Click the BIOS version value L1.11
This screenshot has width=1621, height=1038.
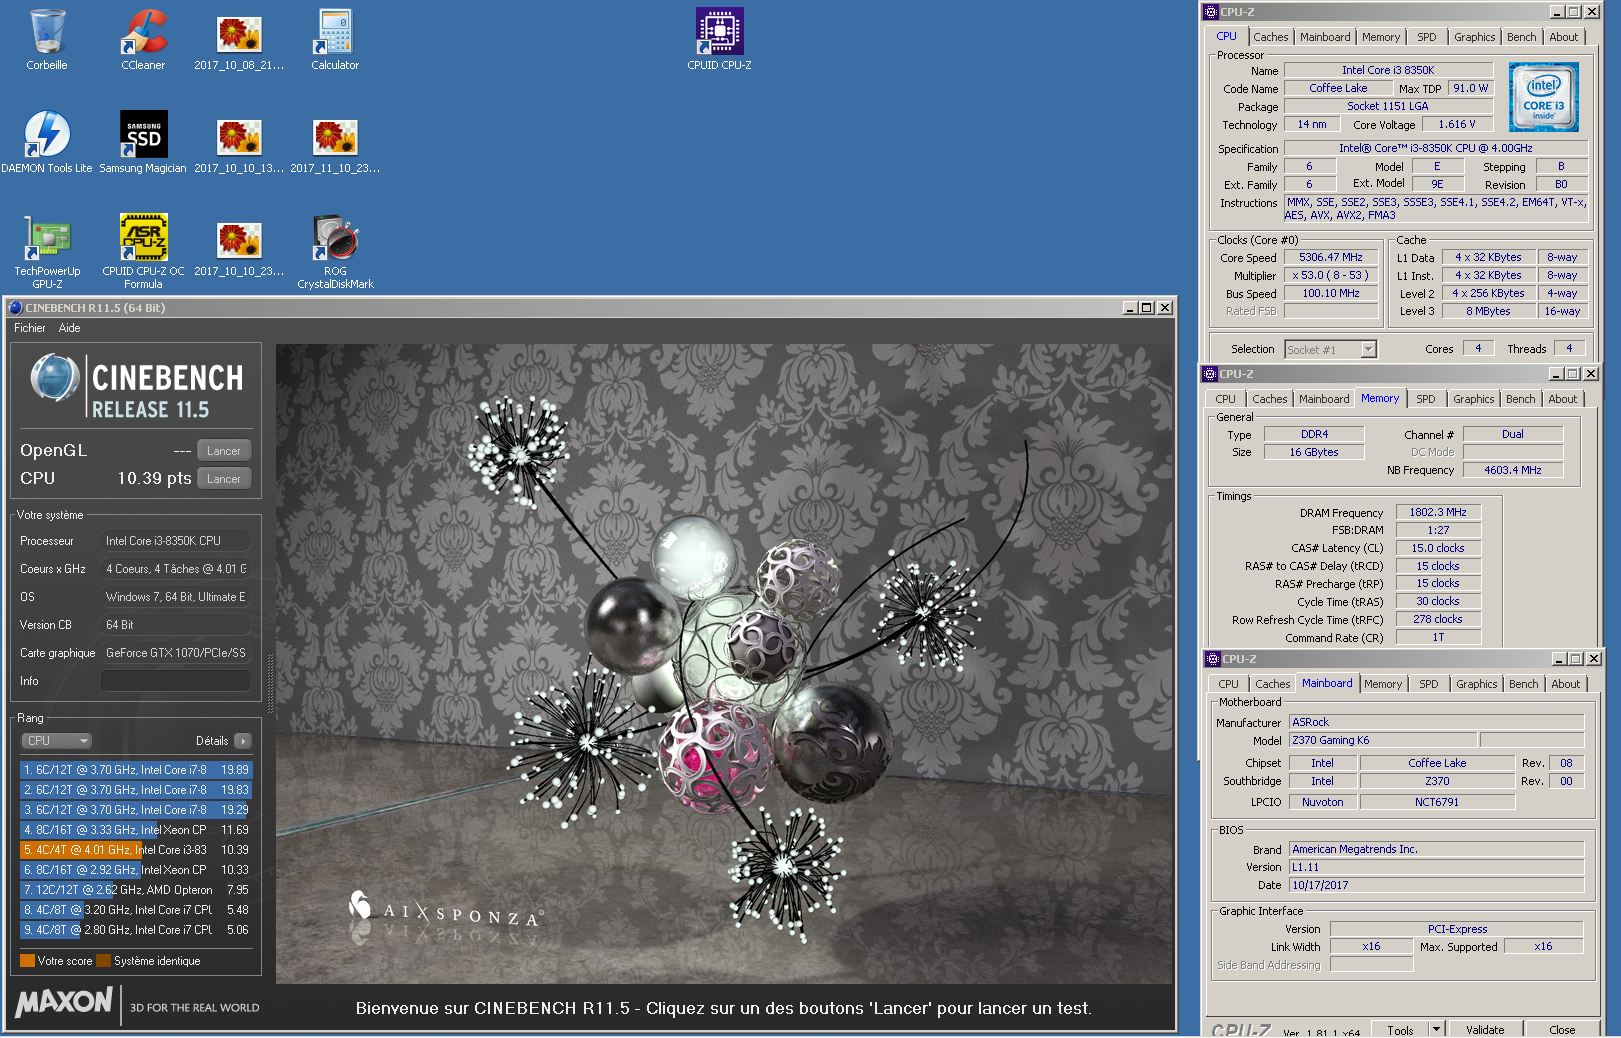pyautogui.click(x=1436, y=867)
